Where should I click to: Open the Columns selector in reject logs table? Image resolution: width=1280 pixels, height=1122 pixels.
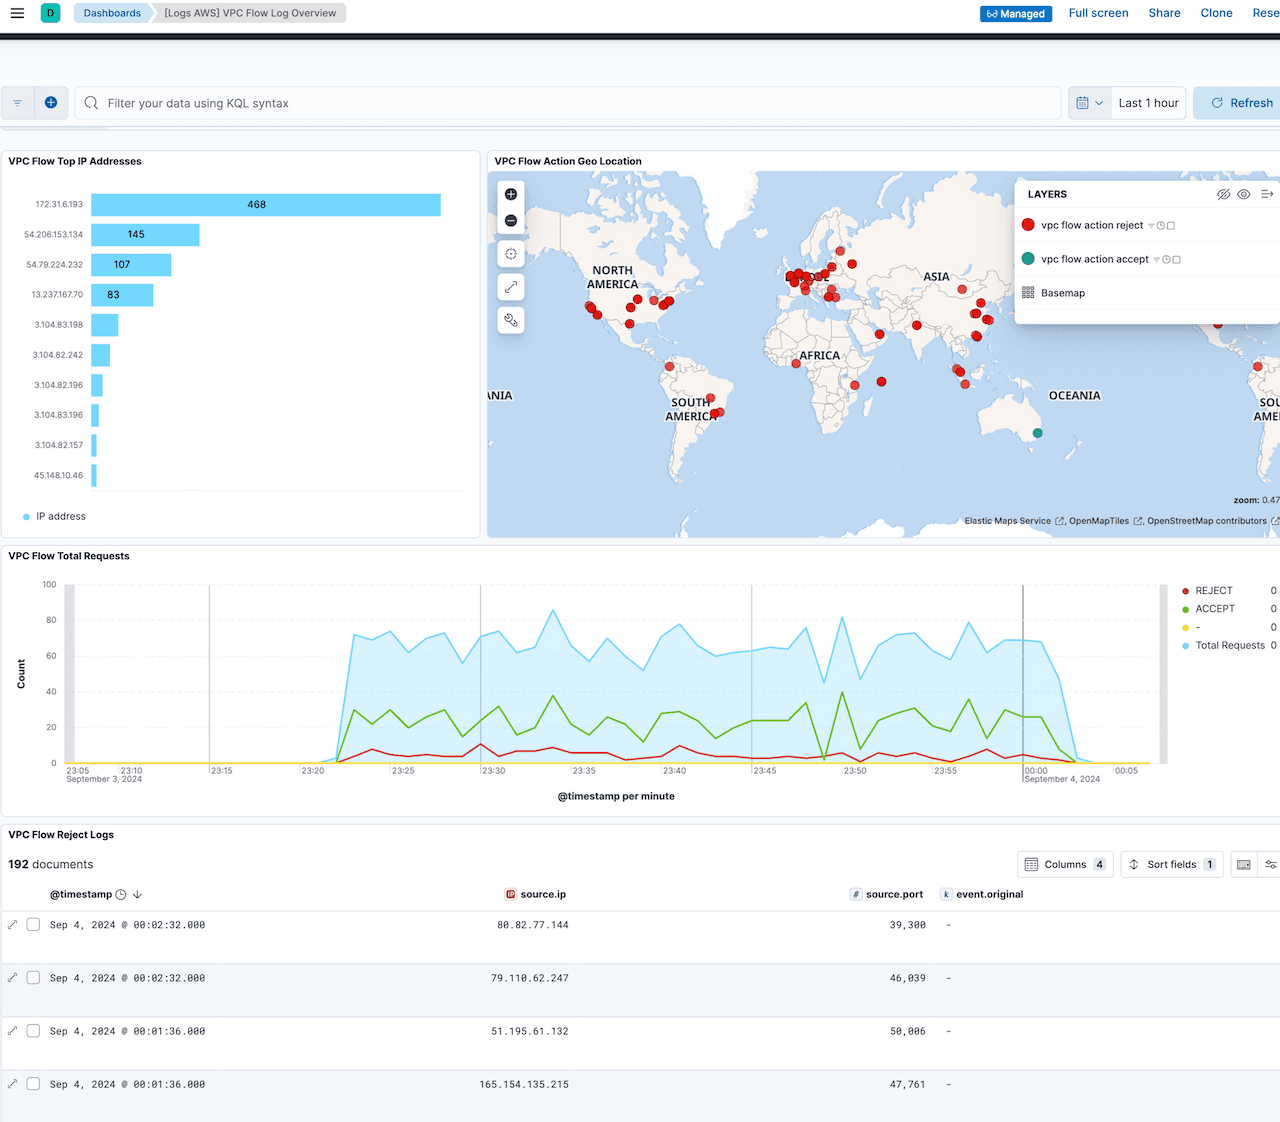coord(1064,864)
